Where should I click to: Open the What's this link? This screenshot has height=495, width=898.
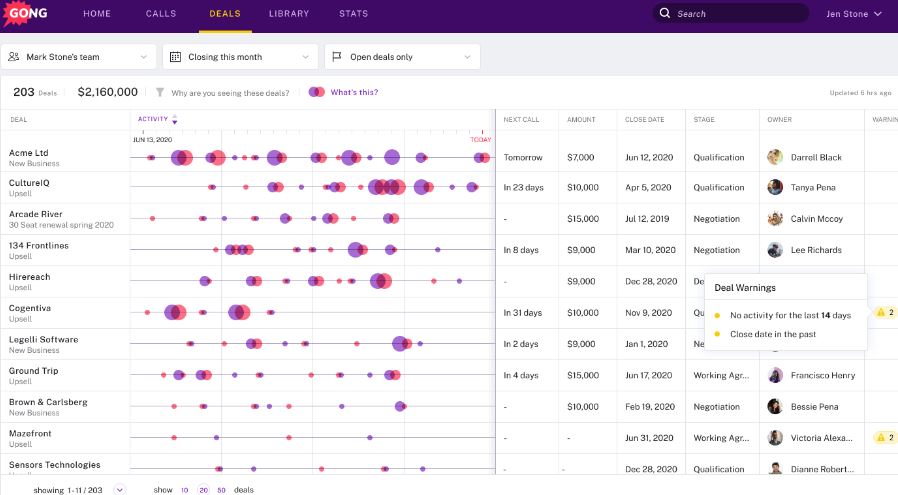[x=354, y=92]
